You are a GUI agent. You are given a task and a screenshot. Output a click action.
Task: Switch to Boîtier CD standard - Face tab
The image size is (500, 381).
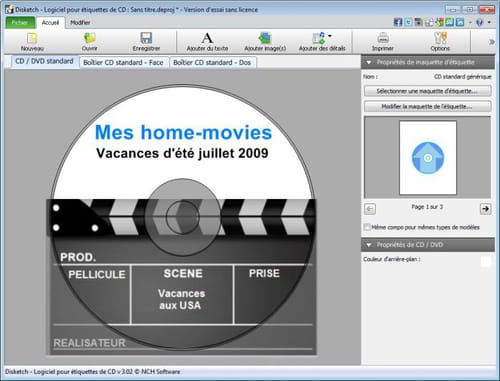click(123, 63)
